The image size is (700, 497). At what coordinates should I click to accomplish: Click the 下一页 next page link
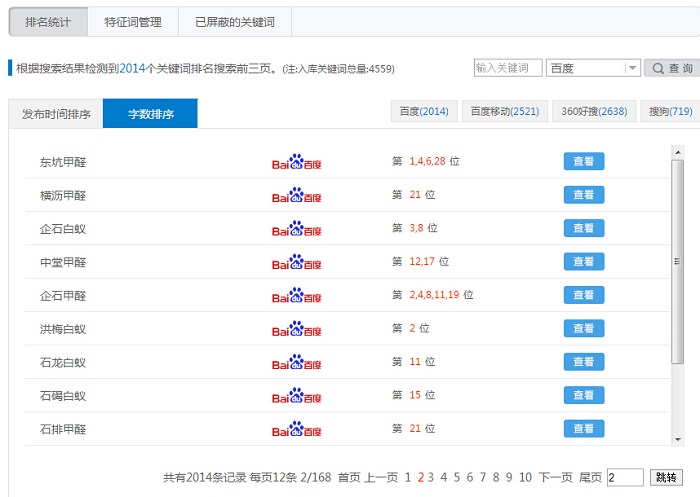coord(555,478)
